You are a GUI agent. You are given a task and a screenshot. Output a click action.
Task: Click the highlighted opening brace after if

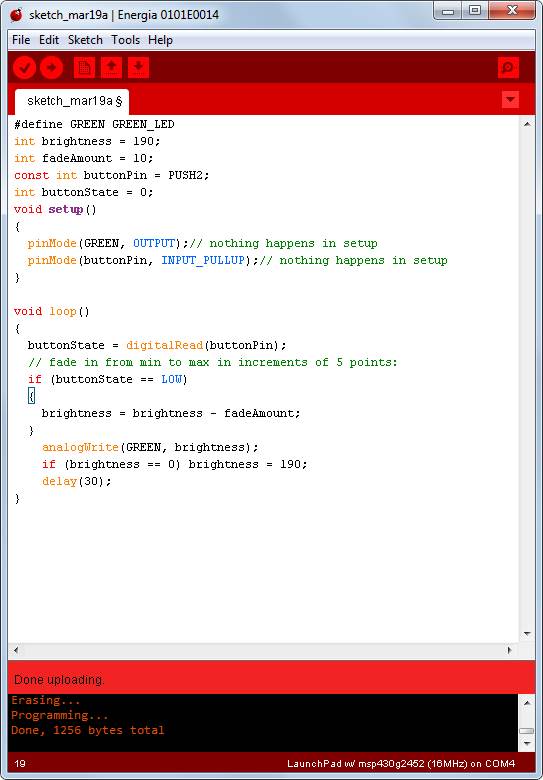[x=31, y=396]
